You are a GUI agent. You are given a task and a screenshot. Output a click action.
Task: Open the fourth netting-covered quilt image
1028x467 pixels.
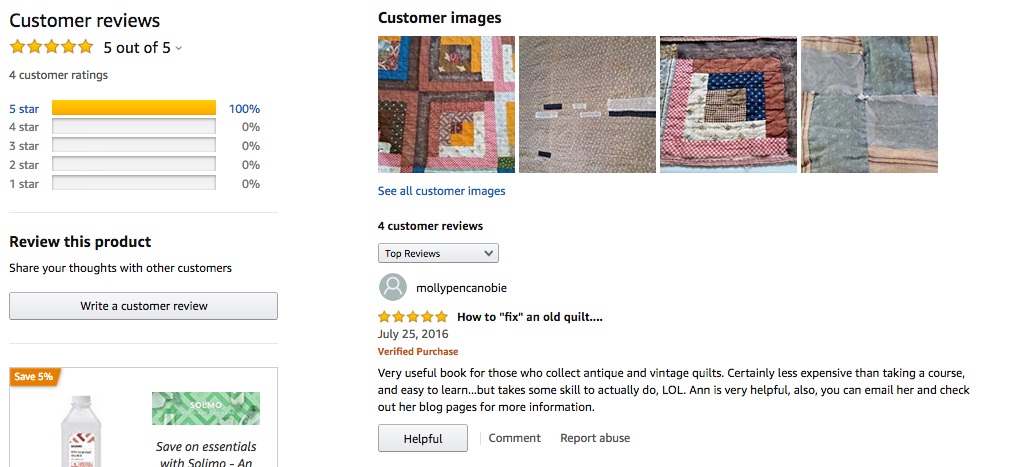[869, 104]
